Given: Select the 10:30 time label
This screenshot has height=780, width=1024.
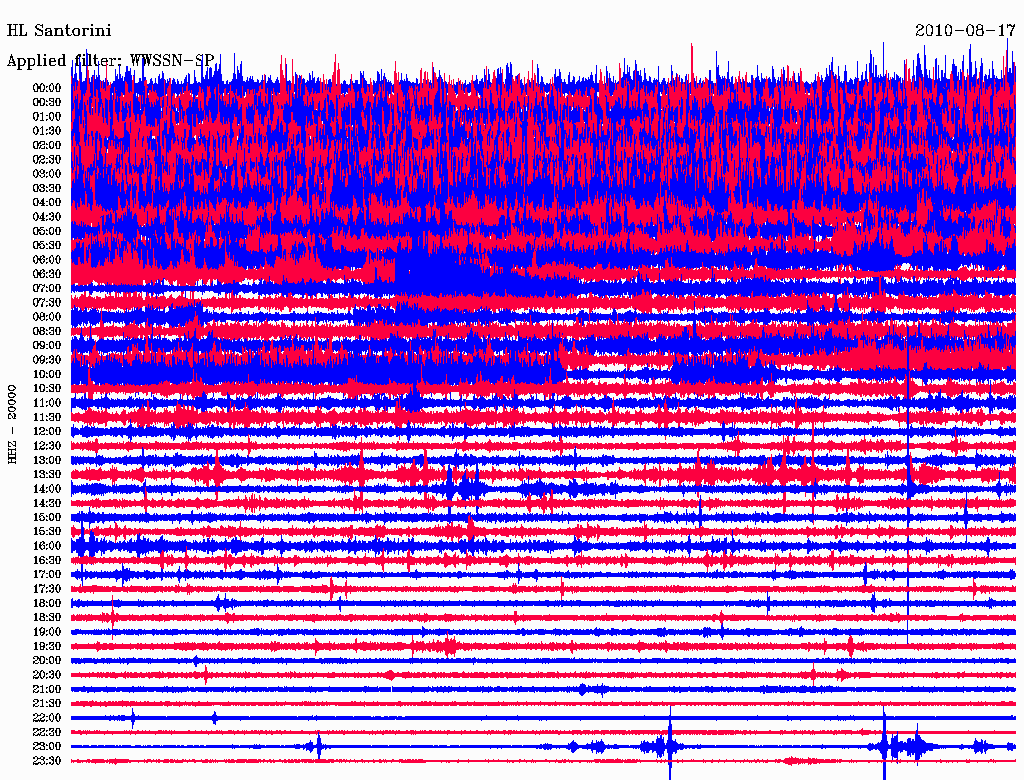Looking at the screenshot, I should (47, 389).
